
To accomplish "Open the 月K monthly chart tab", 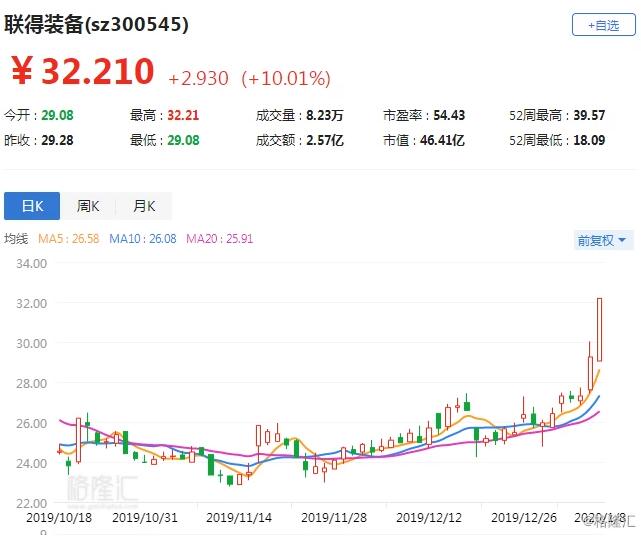I will (144, 206).
